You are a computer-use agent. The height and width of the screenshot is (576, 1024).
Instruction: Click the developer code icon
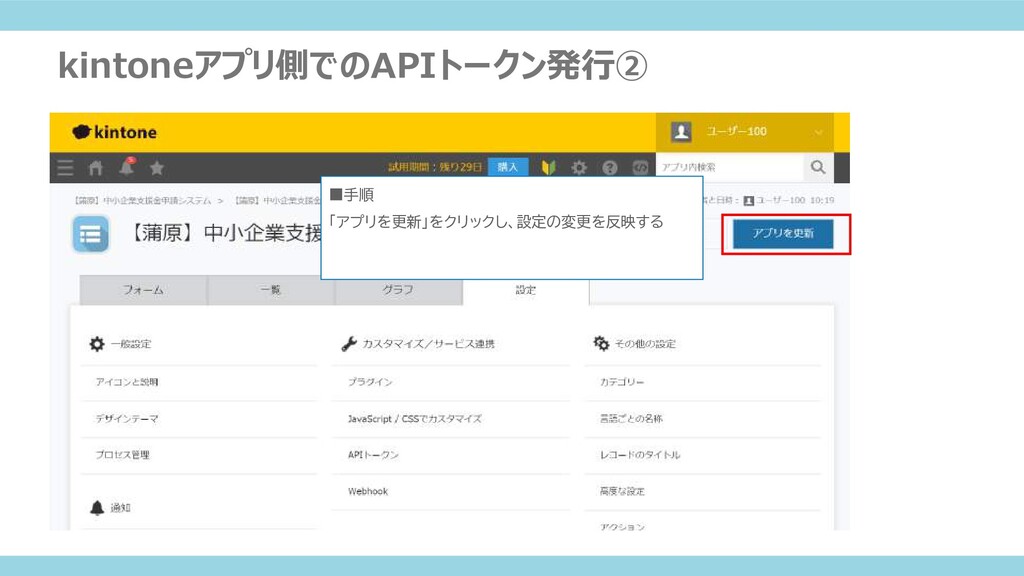640,167
